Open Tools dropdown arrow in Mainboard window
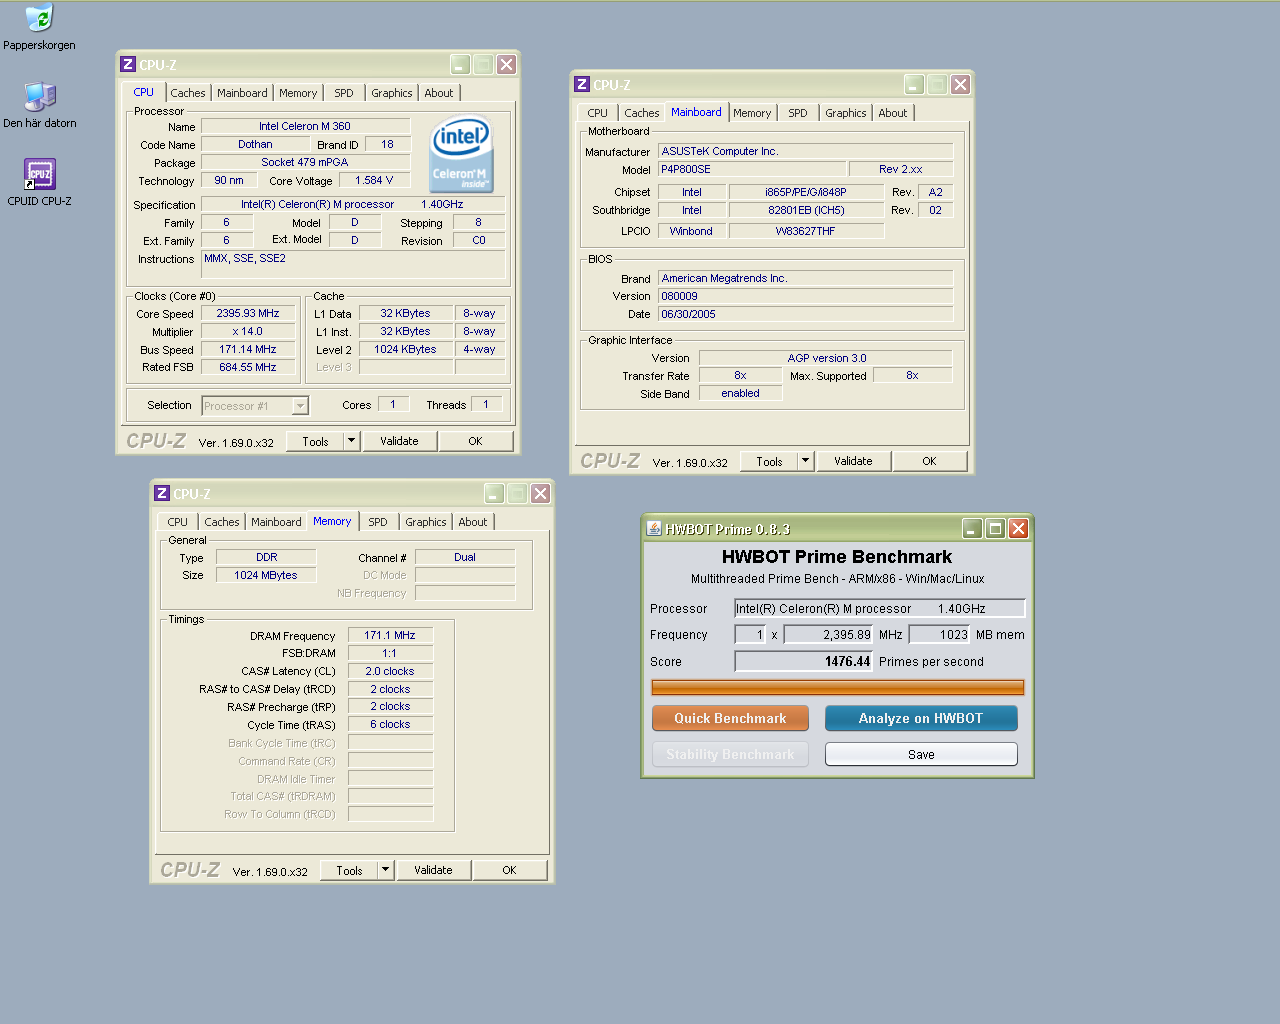This screenshot has height=1024, width=1280. tap(805, 461)
